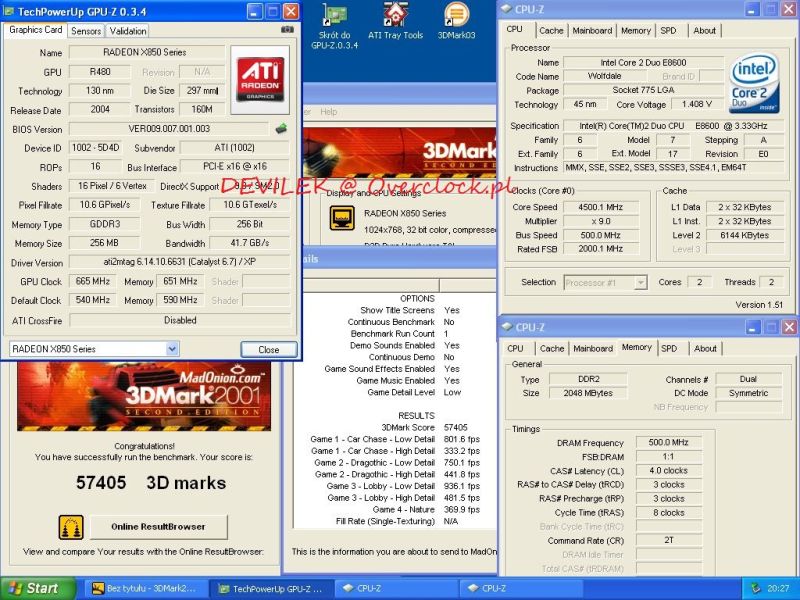The height and width of the screenshot is (600, 800).
Task: Click the Online ResultBrowser tree icon
Action: (71, 527)
